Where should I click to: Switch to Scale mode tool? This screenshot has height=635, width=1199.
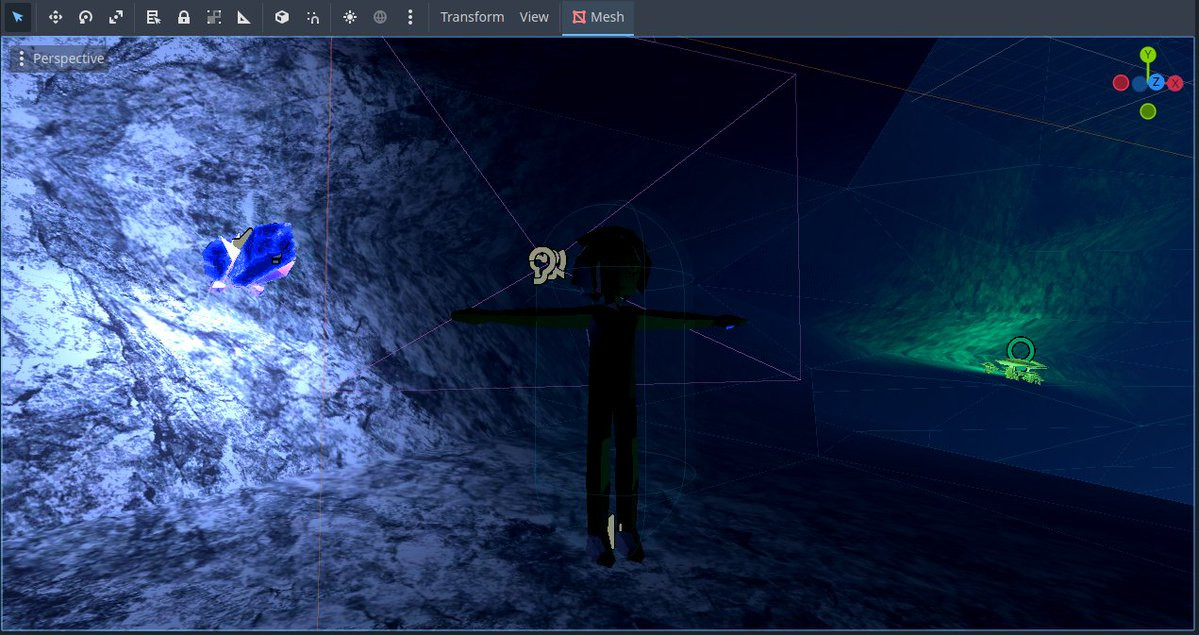[x=115, y=17]
